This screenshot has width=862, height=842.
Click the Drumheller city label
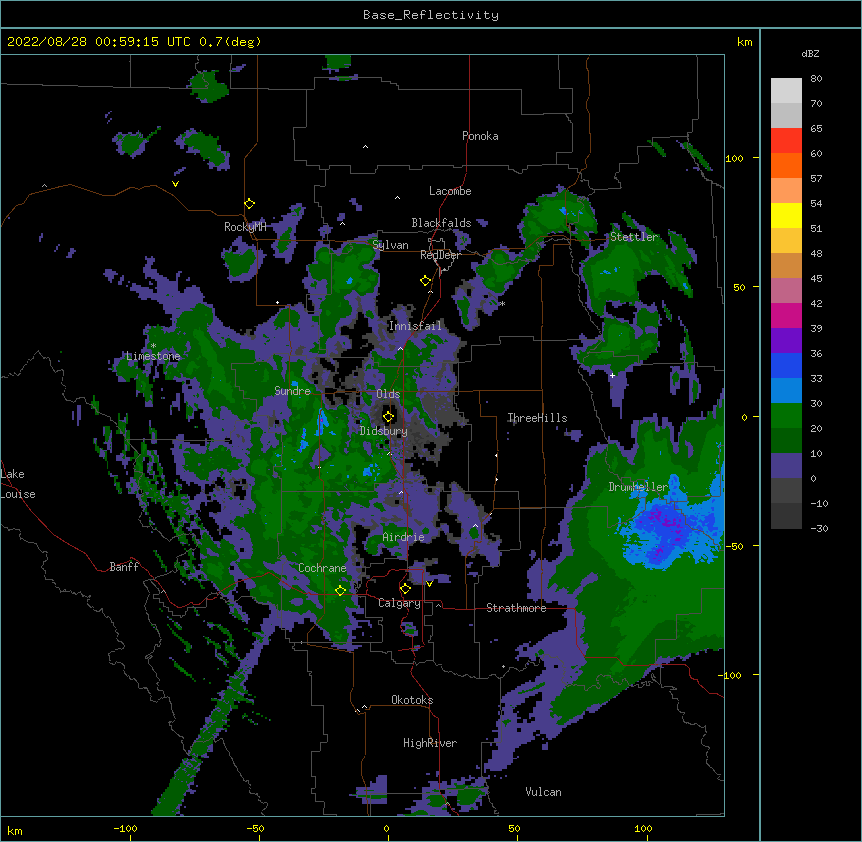pos(638,487)
